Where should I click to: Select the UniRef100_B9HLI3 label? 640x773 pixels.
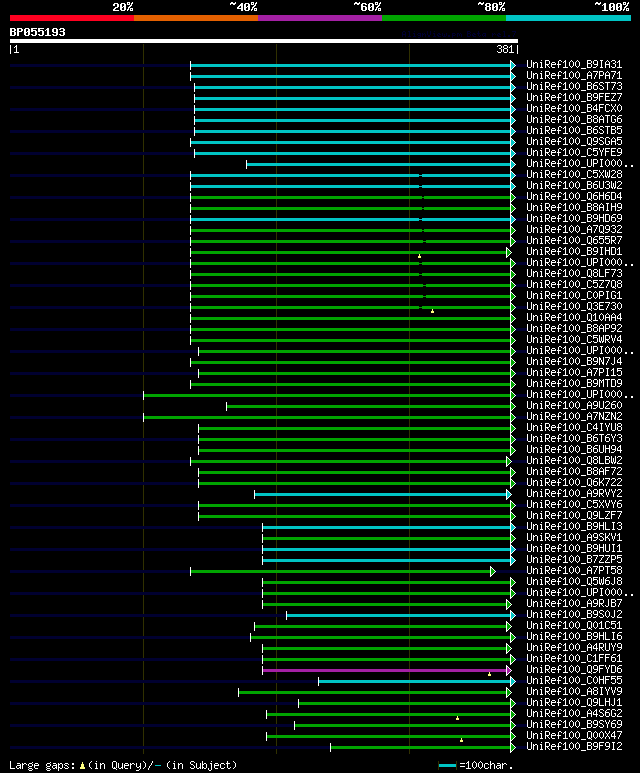point(574,527)
